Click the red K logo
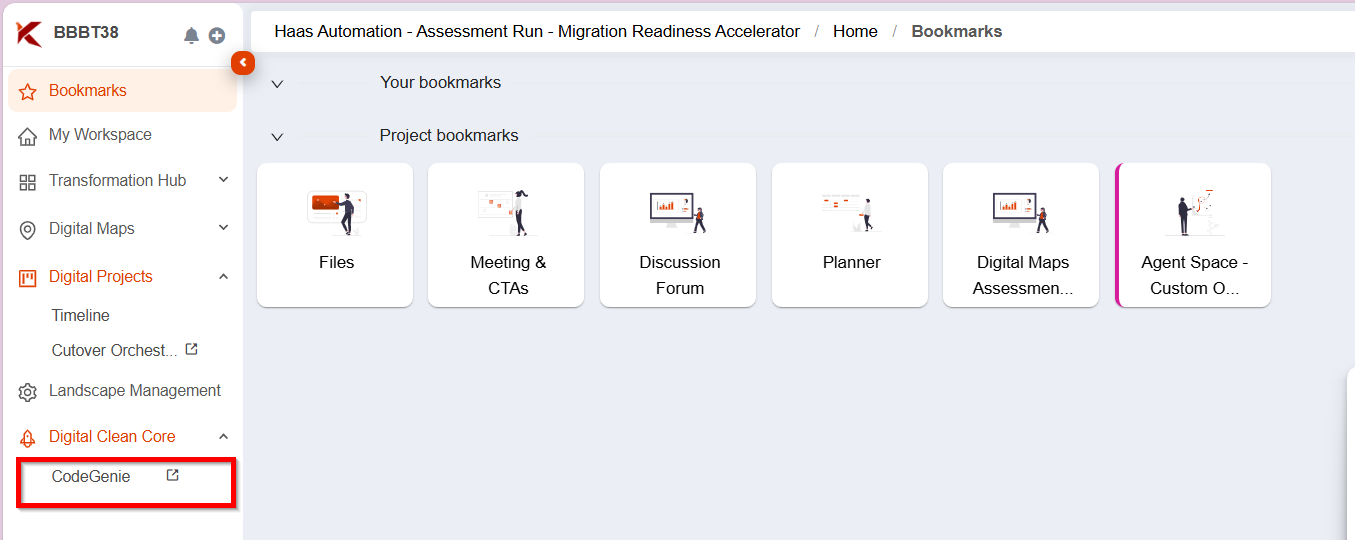The width and height of the screenshot is (1355, 540). coord(29,33)
